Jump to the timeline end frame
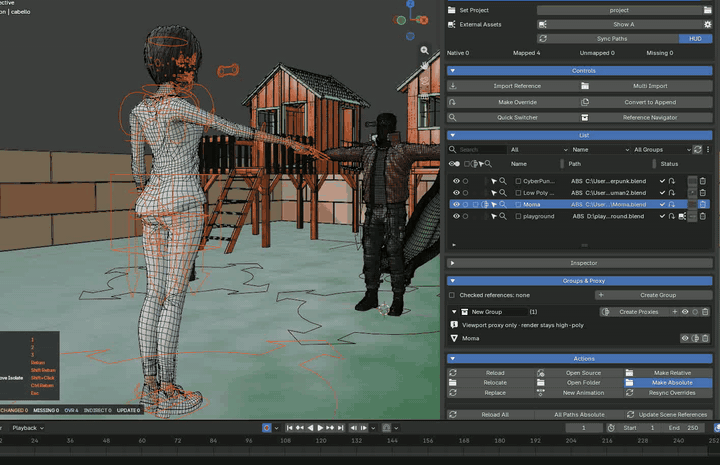Screen dimensions: 720x465 click(x=340, y=428)
